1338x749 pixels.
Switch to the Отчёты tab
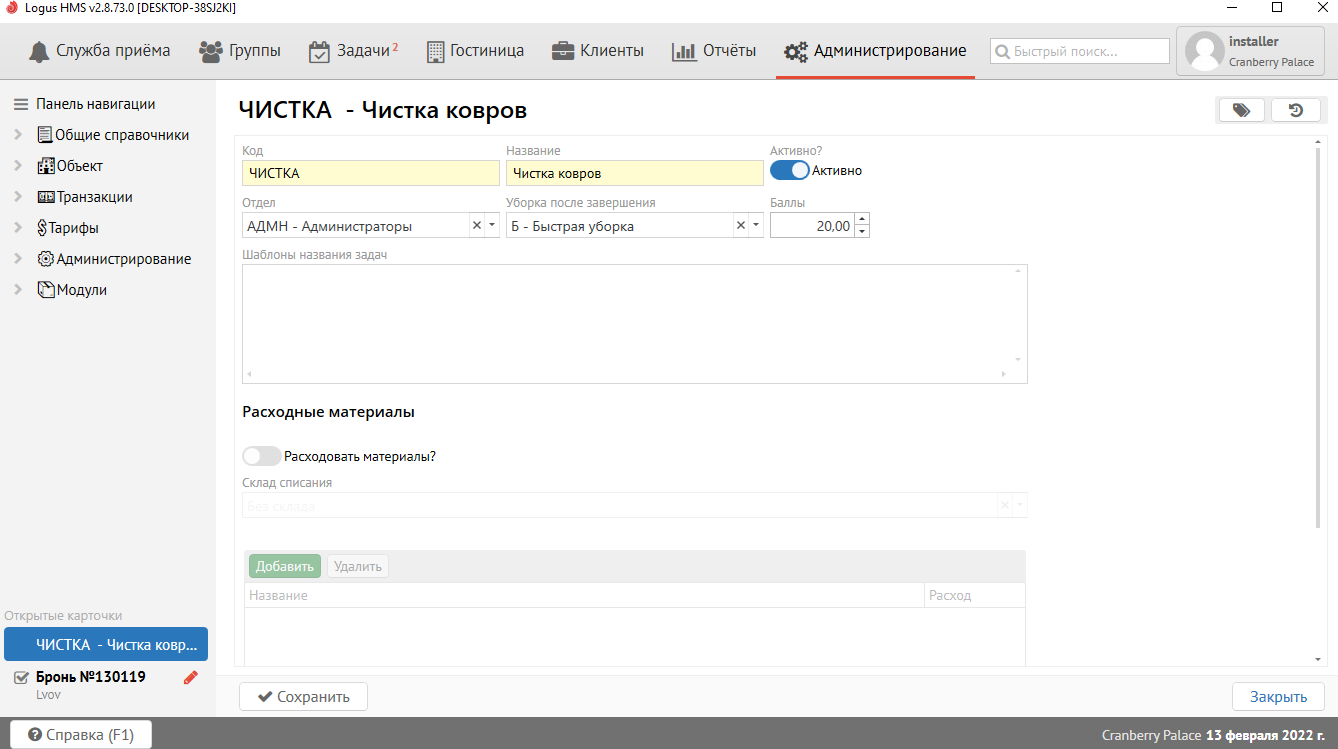[714, 51]
